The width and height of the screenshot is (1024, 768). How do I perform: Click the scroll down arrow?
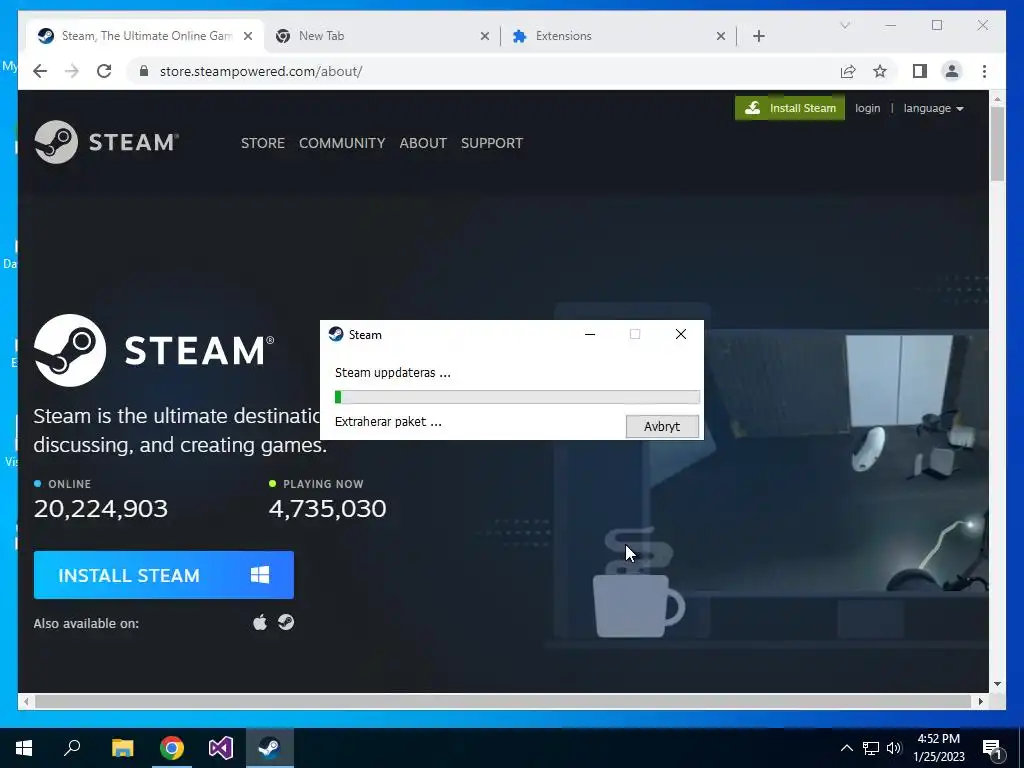click(997, 684)
